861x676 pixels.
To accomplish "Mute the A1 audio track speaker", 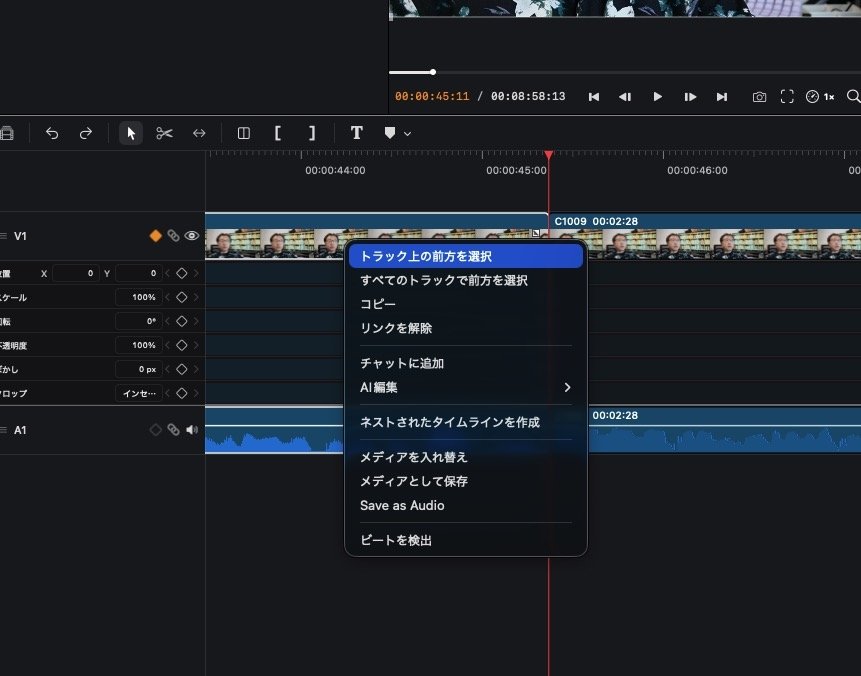I will click(192, 429).
